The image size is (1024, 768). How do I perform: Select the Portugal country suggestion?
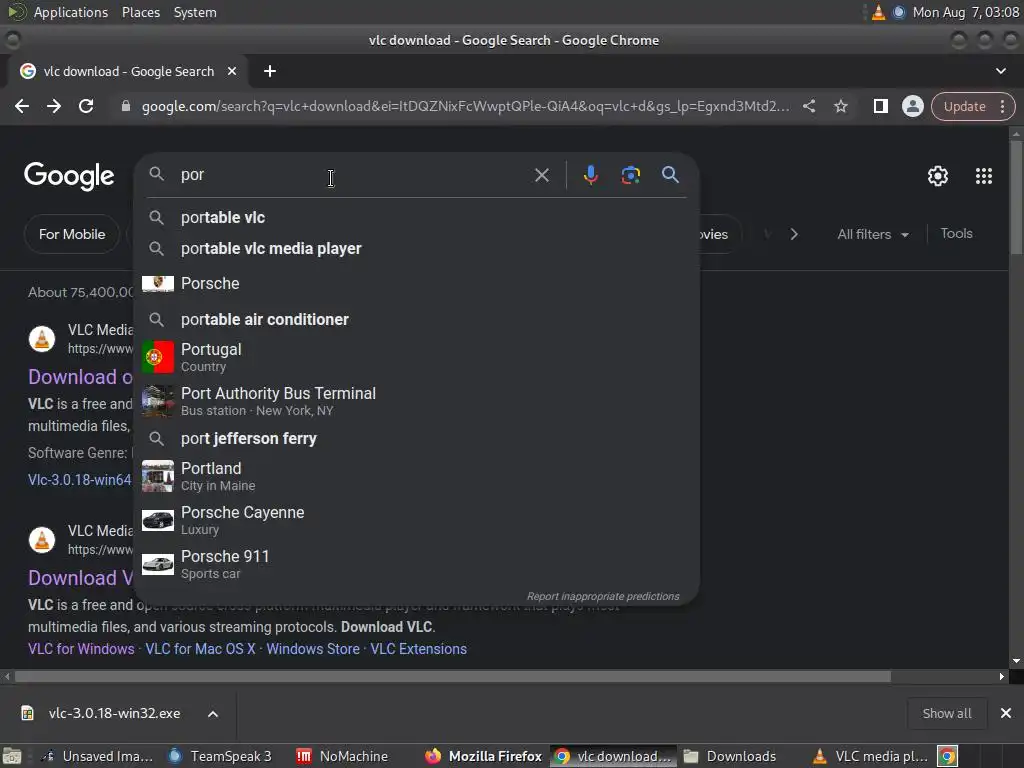[416, 357]
